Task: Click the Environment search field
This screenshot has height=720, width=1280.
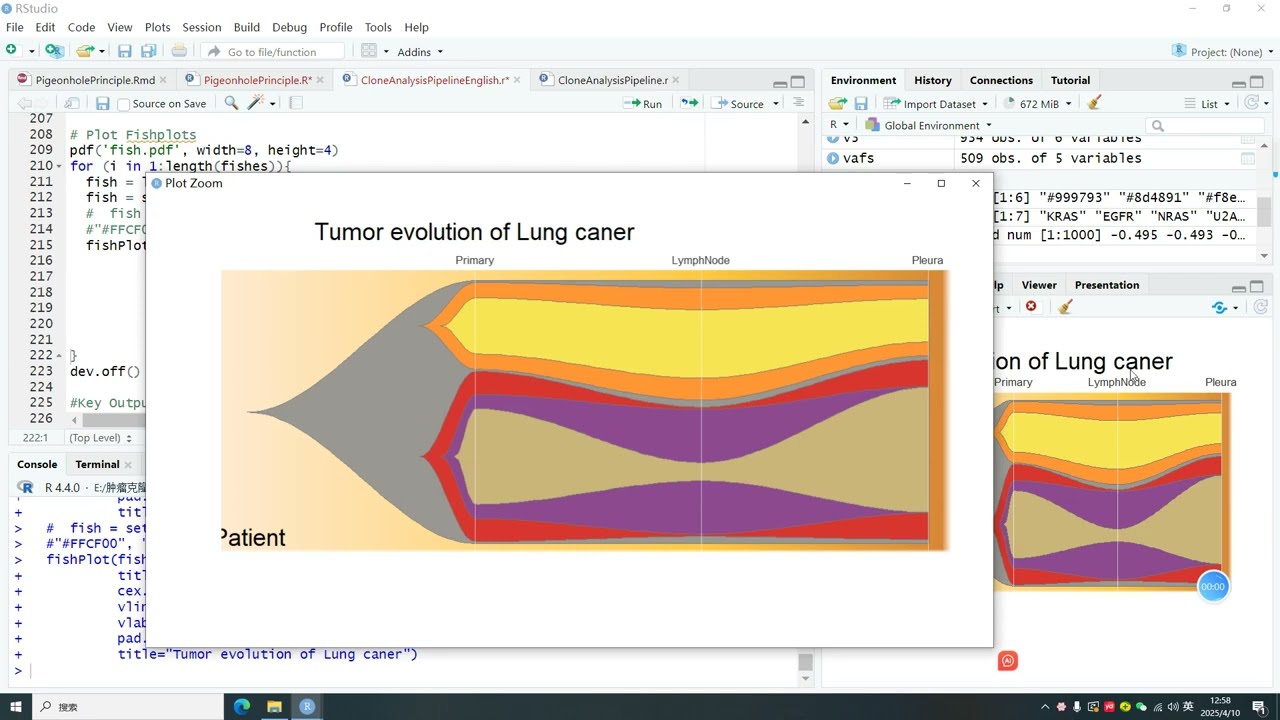Action: [1207, 125]
